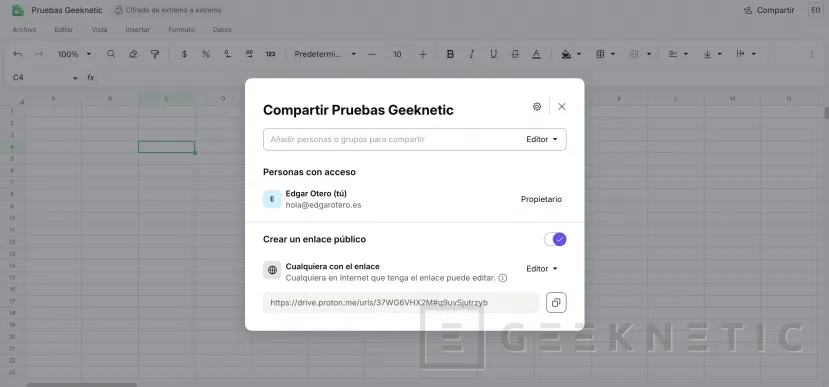Viewport: 829px width, 387px height.
Task: Click the EO account avatar
Action: coord(815,10)
